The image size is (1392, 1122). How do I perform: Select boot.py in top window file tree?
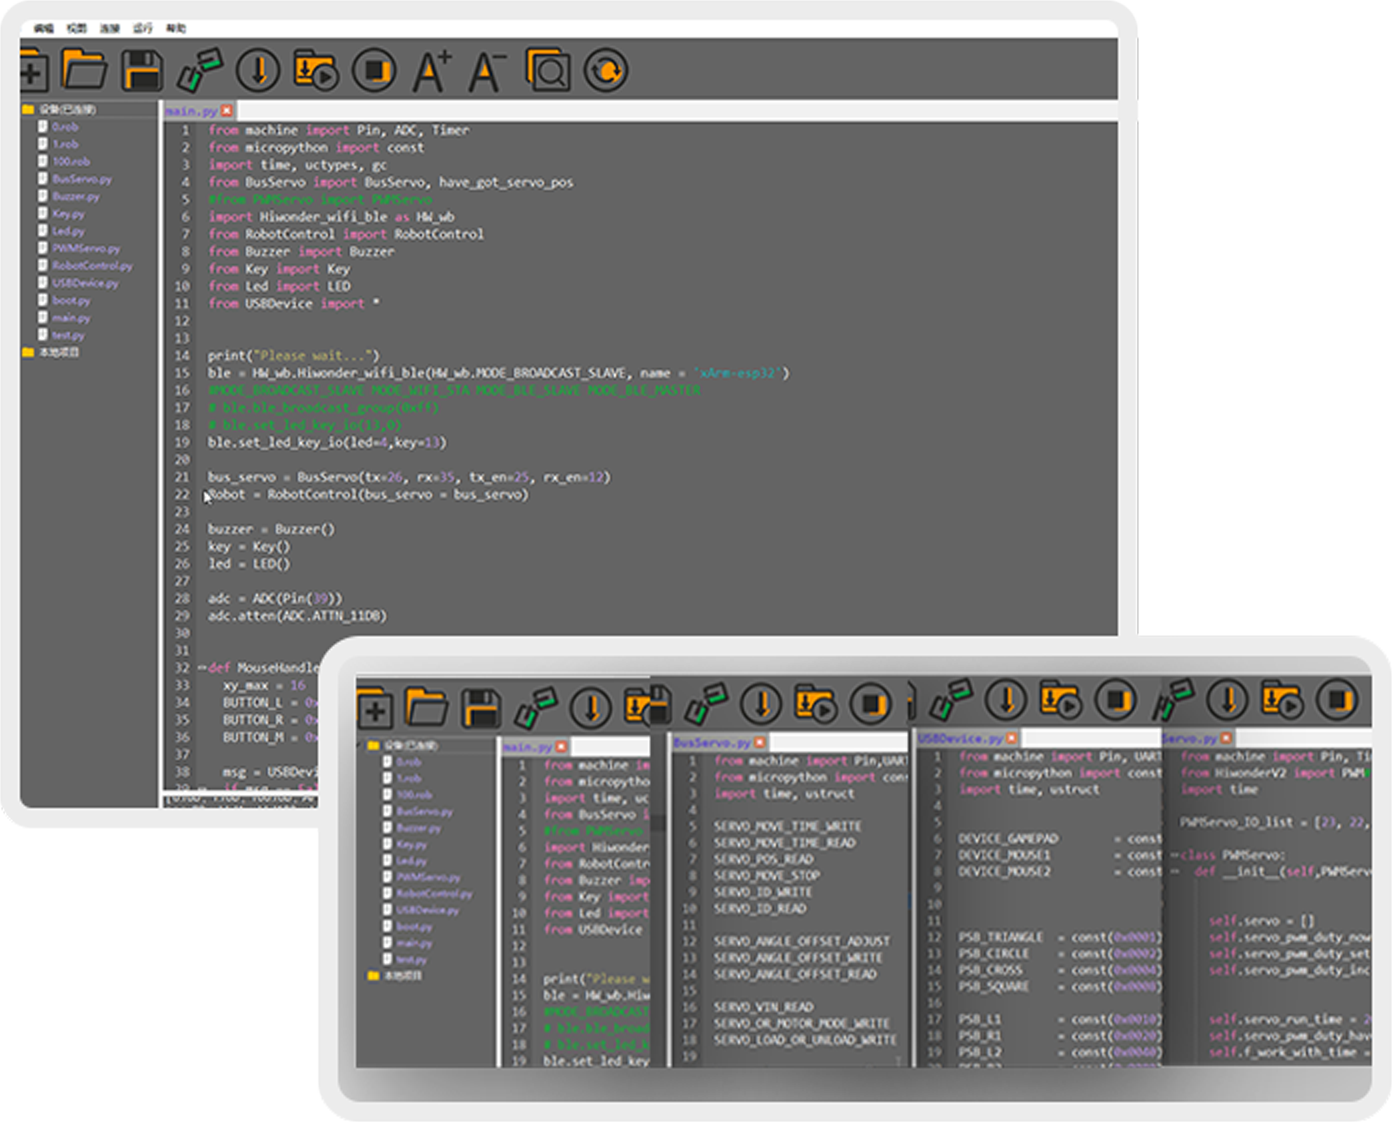(x=71, y=301)
